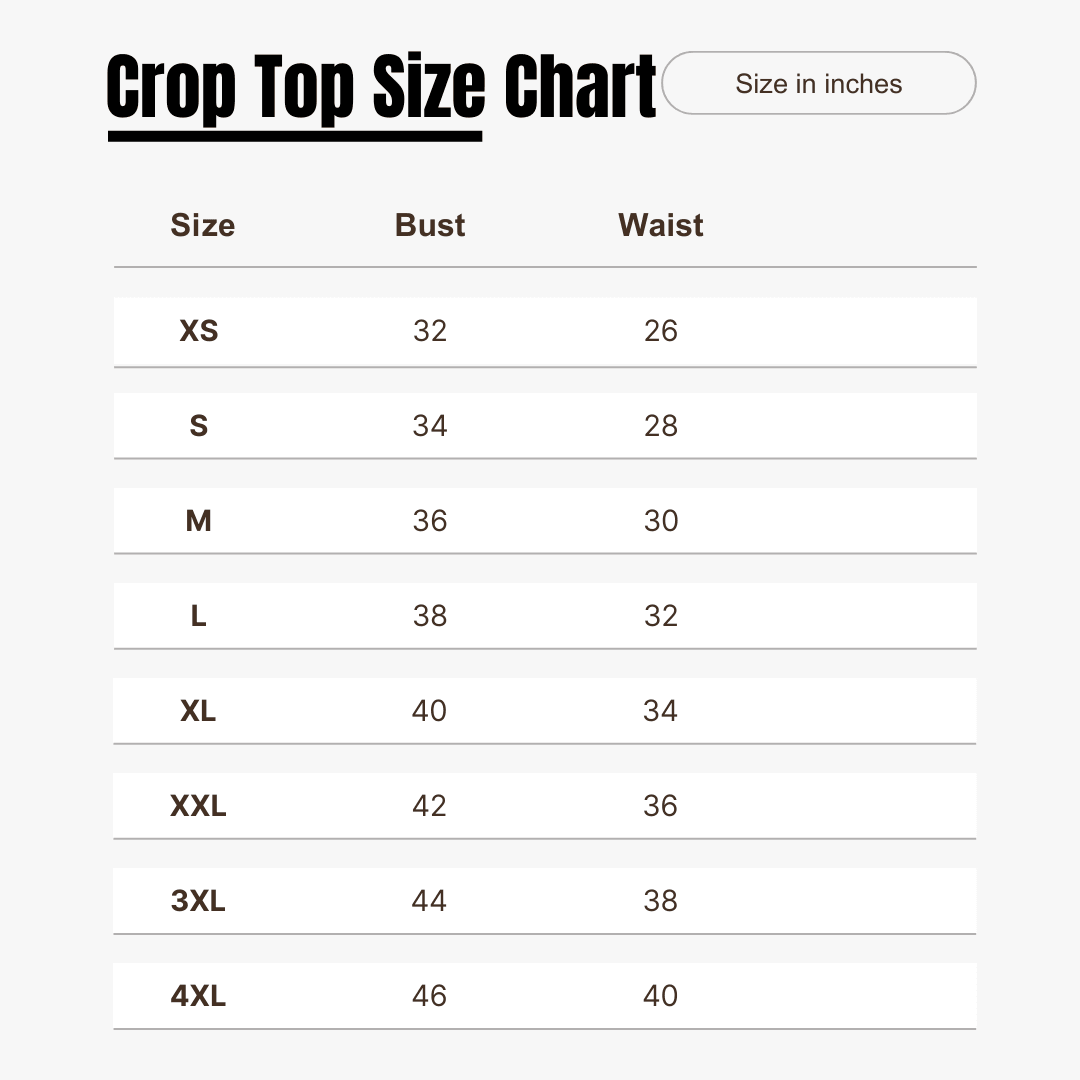Select bust value 36 in M row
The width and height of the screenshot is (1080, 1080).
point(430,521)
